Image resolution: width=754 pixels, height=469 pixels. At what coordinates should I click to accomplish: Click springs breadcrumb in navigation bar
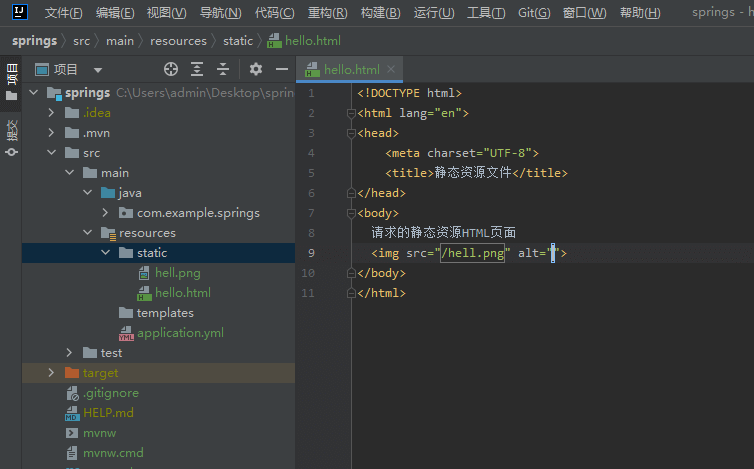click(x=35, y=41)
